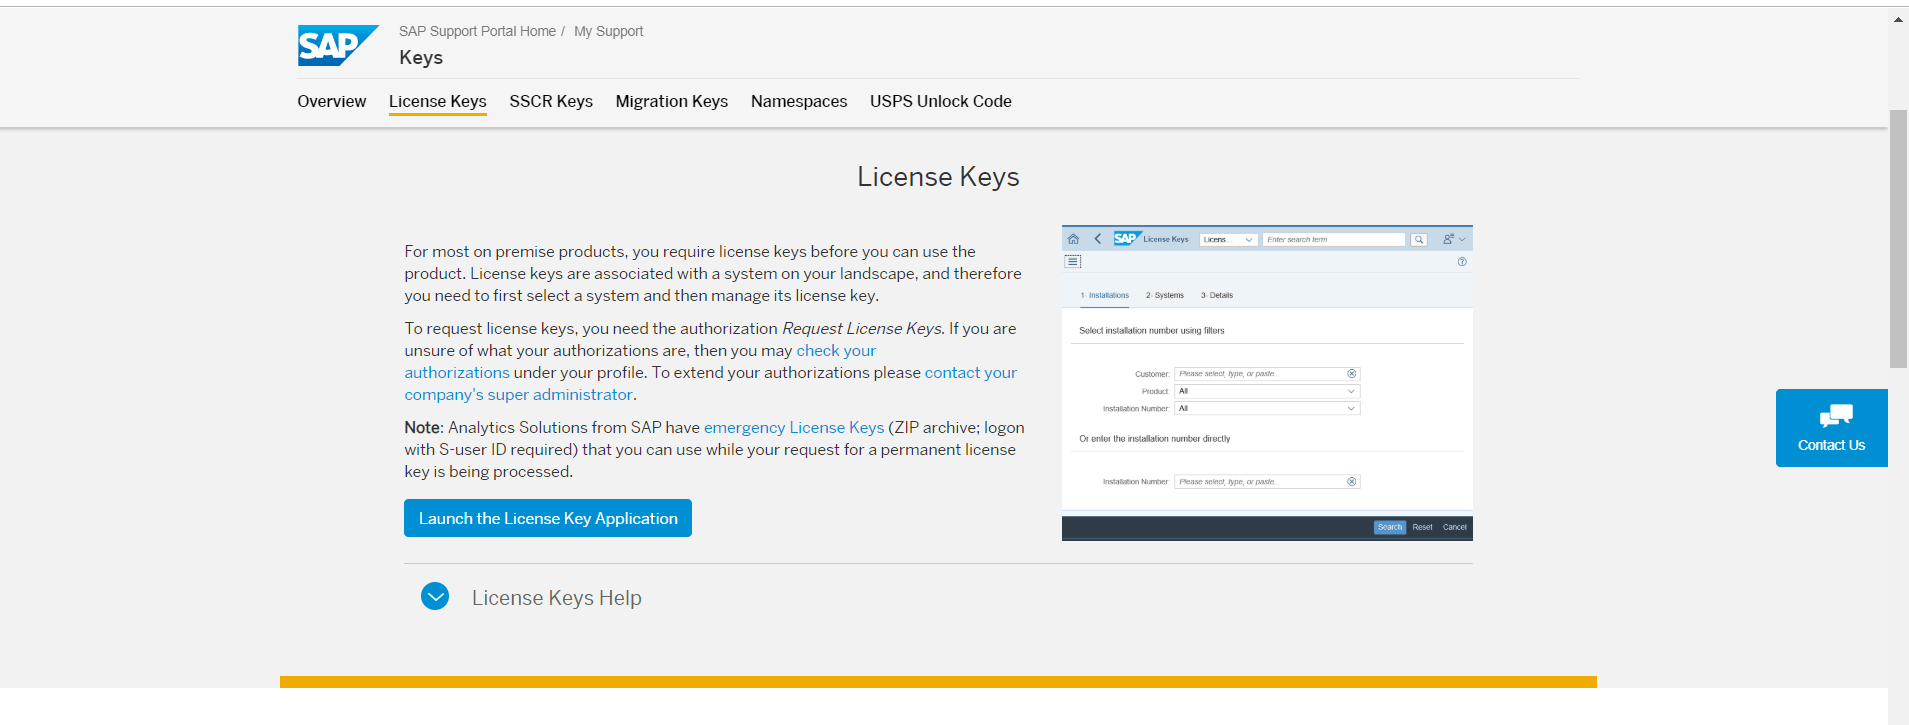Open SAP Support Portal Home breadcrumb
This screenshot has width=1909, height=725.
477,31
